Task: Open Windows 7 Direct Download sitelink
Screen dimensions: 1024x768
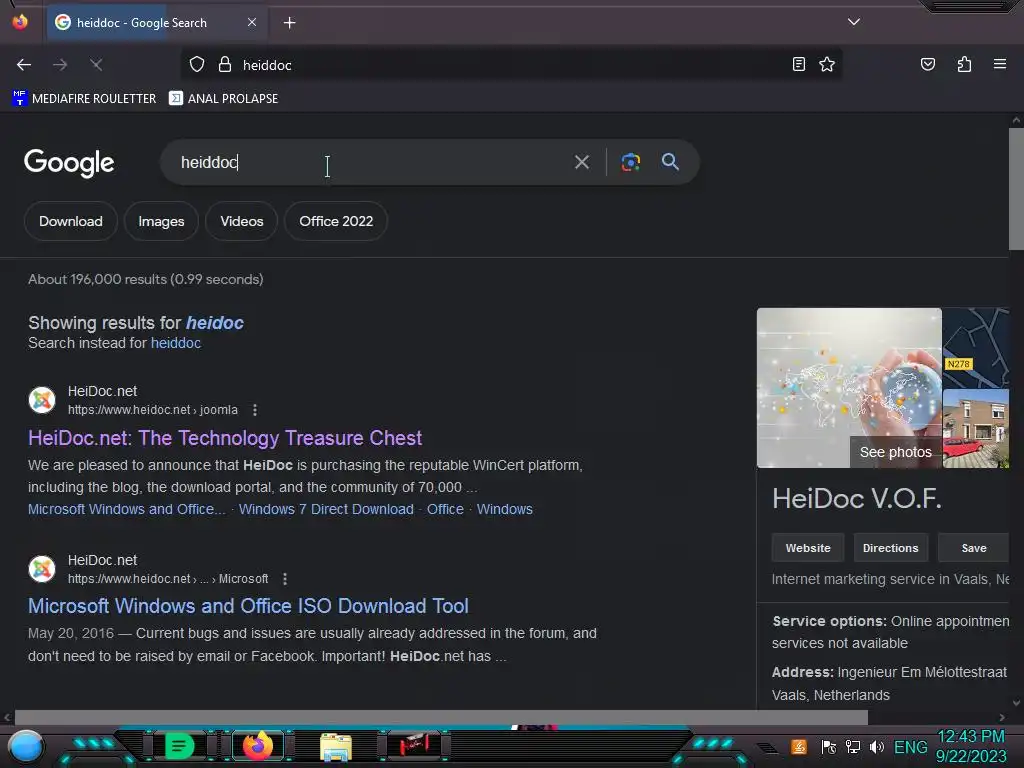Action: coord(326,509)
